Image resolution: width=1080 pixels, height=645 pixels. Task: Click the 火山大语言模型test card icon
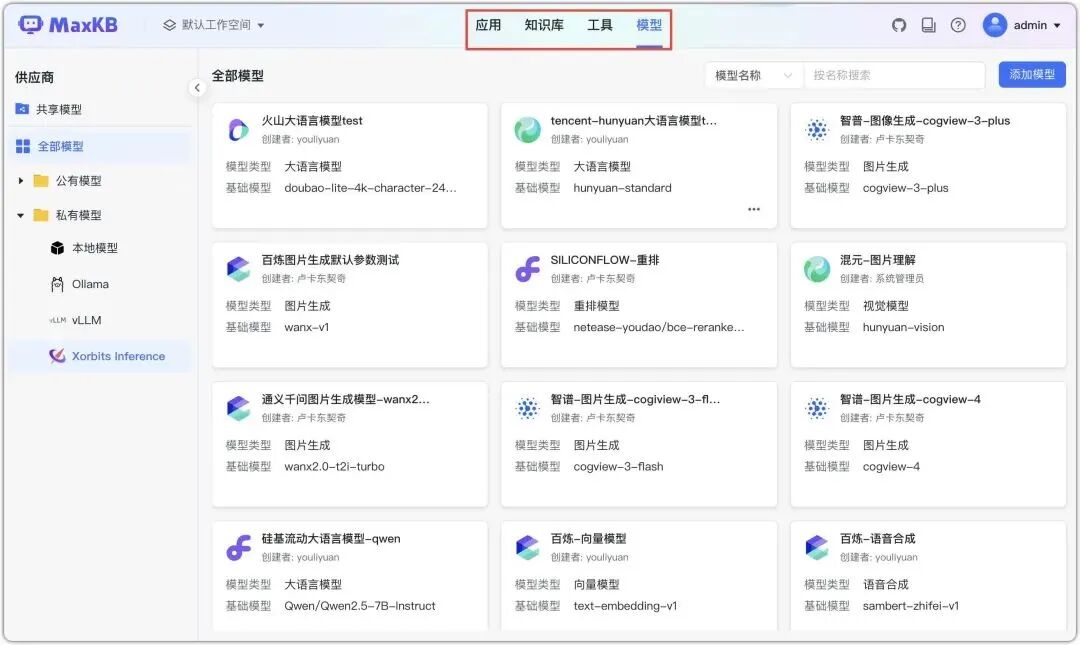238,129
